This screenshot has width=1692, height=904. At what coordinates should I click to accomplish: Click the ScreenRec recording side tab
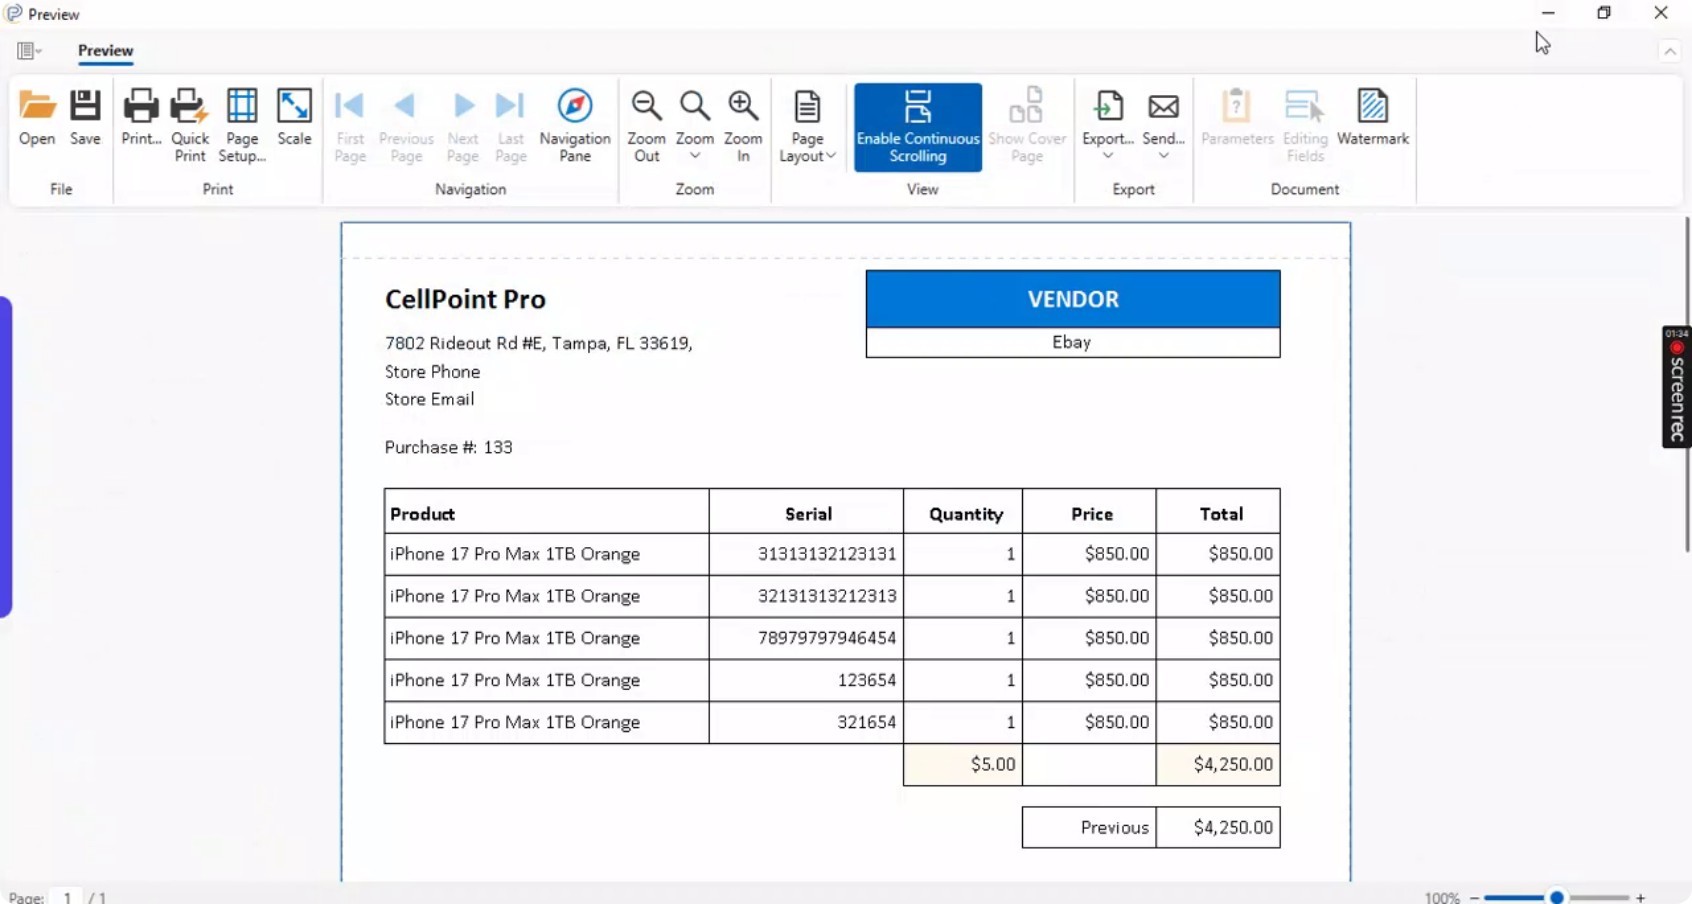click(1677, 386)
